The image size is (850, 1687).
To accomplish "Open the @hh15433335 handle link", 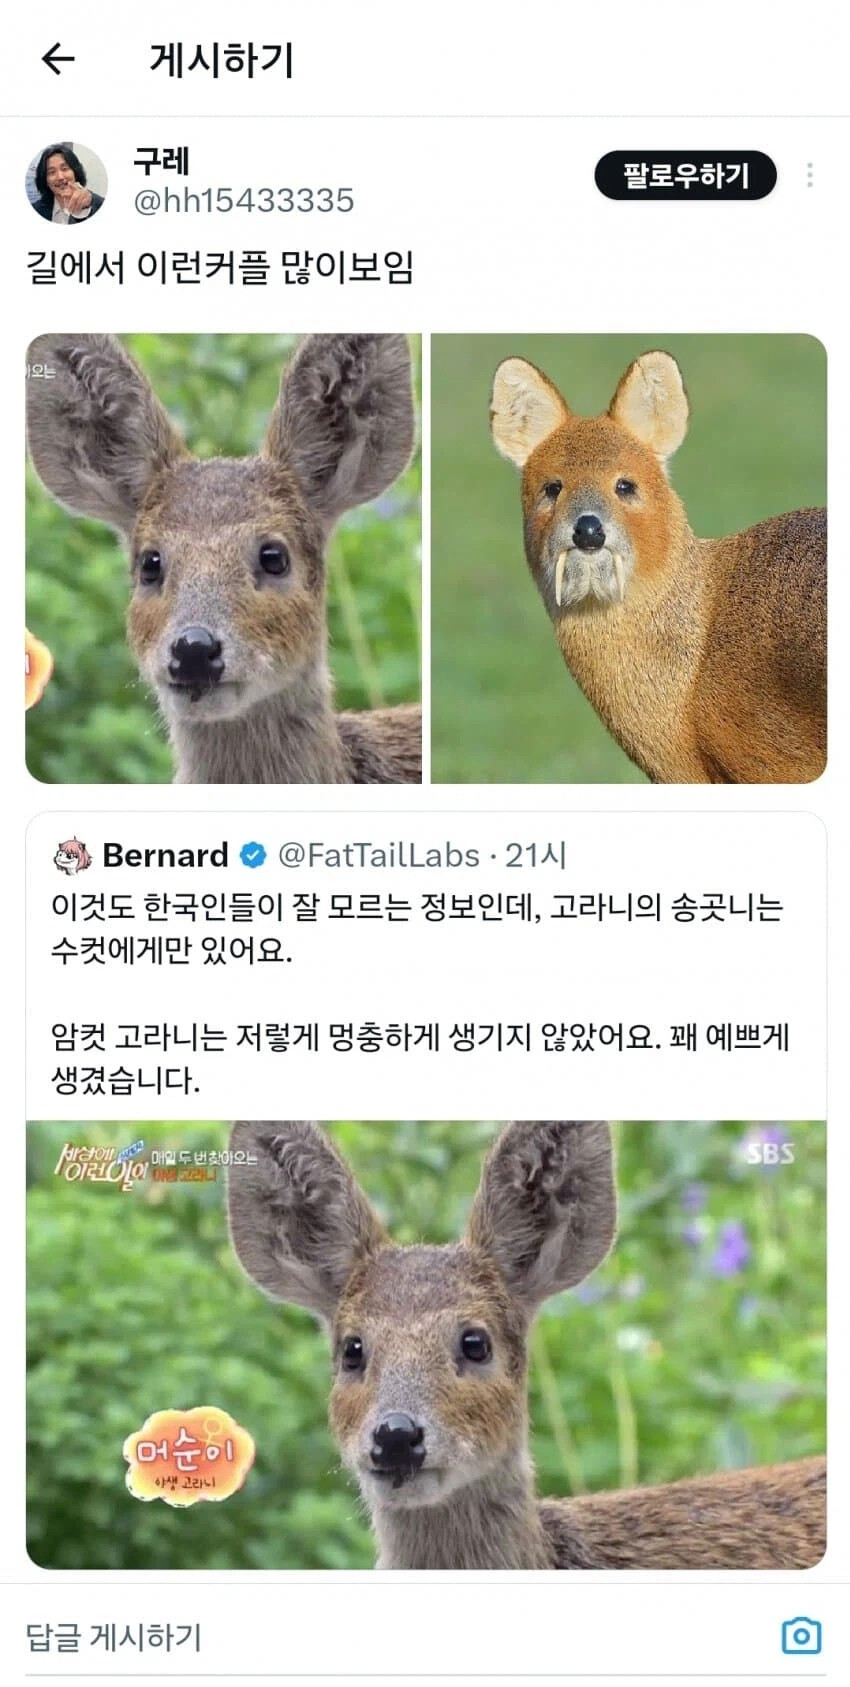I will click(x=244, y=201).
